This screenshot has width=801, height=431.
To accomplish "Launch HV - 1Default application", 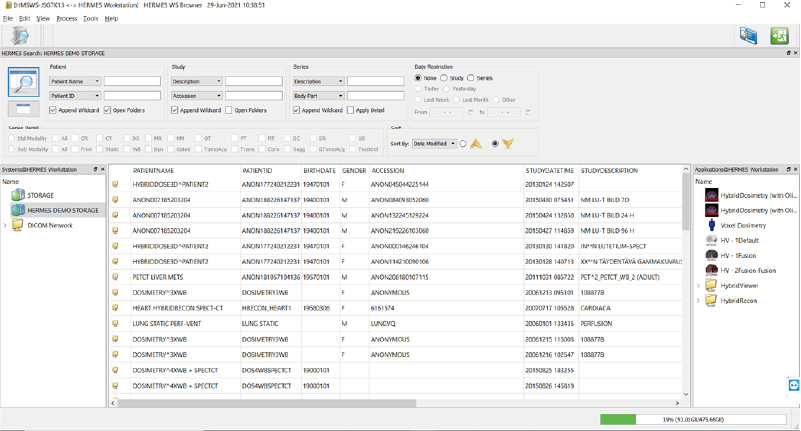I will pyautogui.click(x=712, y=240).
